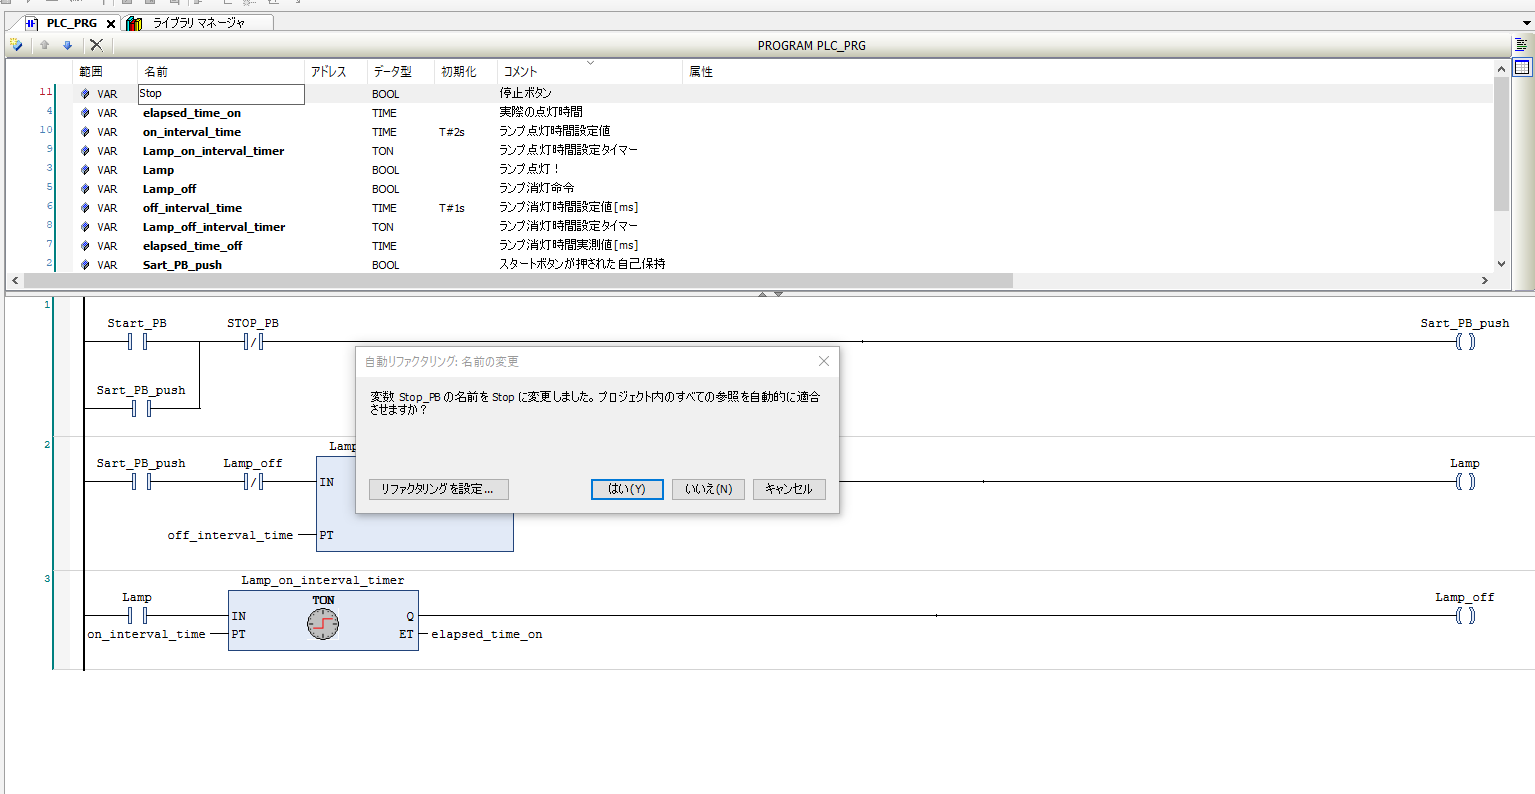
Task: Click the horizontal scrollbar right arrow
Action: (x=1485, y=281)
